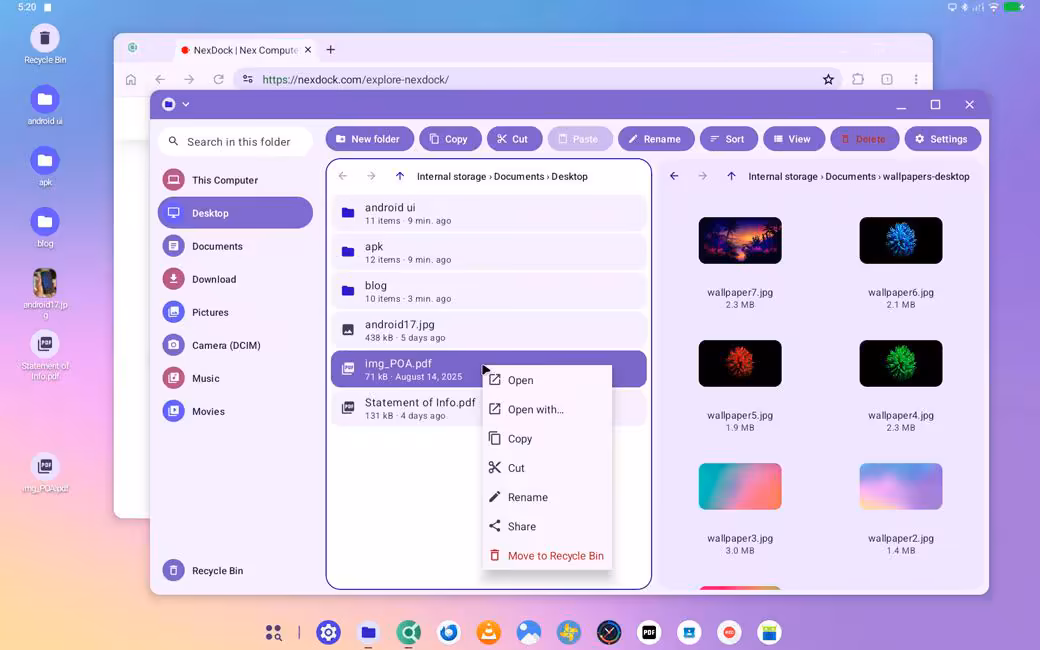
Task: Select This Computer in sidebar
Action: [235, 180]
